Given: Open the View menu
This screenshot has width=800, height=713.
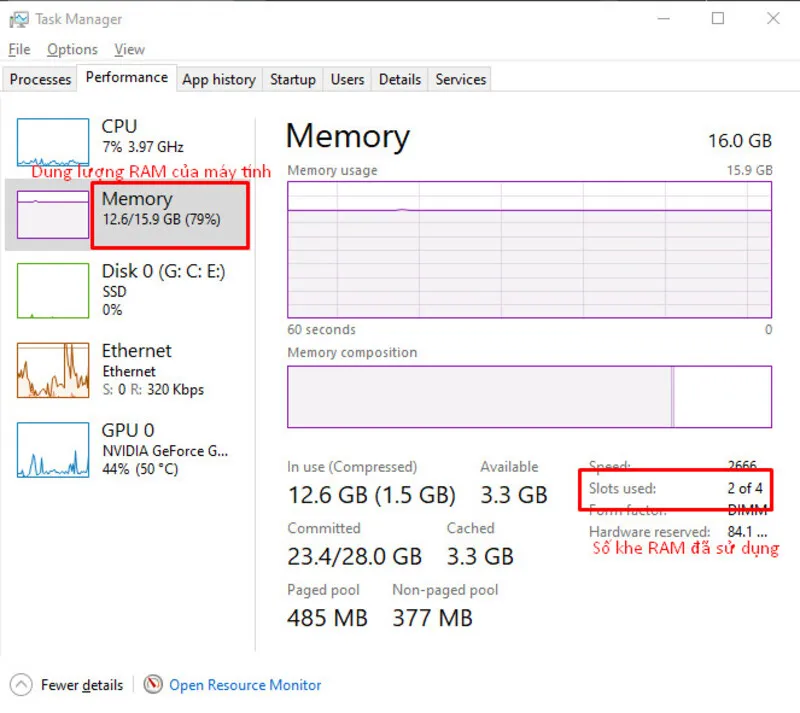Looking at the screenshot, I should (x=129, y=49).
